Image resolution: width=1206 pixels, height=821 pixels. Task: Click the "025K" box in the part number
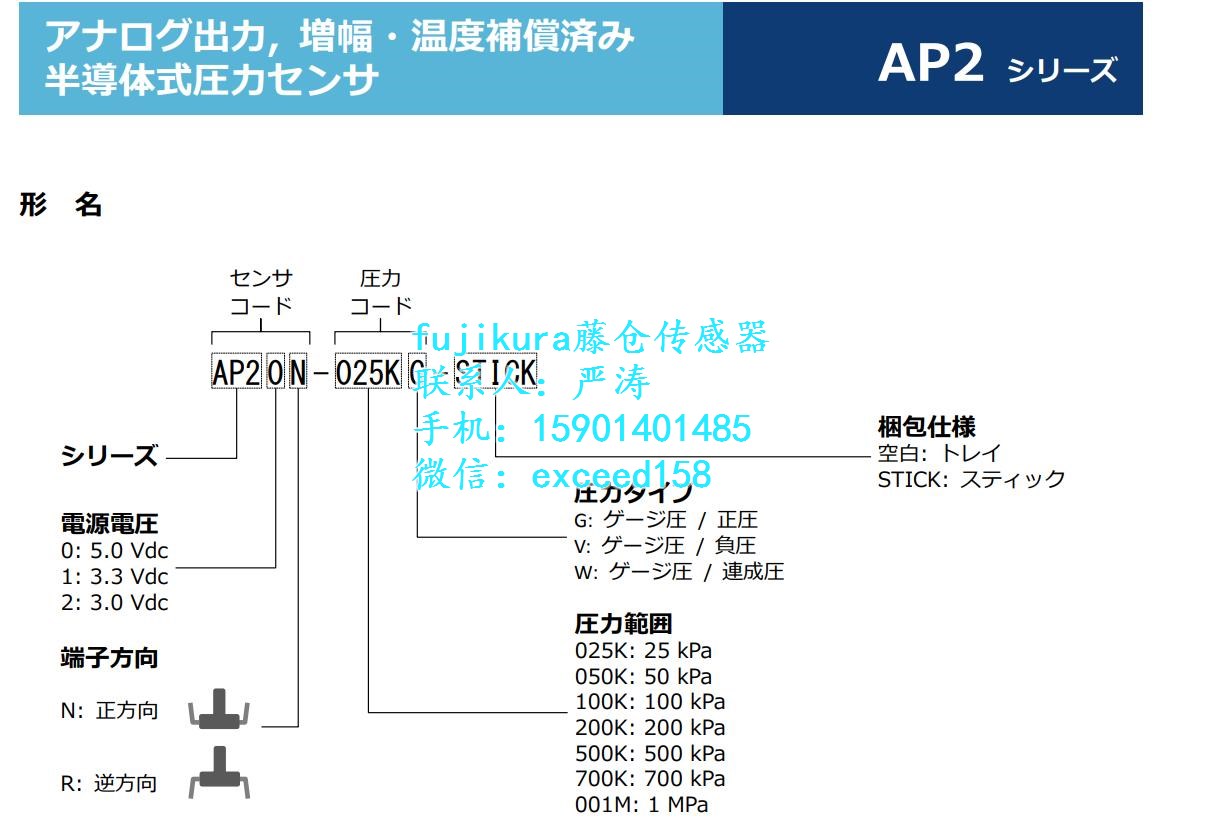(368, 373)
